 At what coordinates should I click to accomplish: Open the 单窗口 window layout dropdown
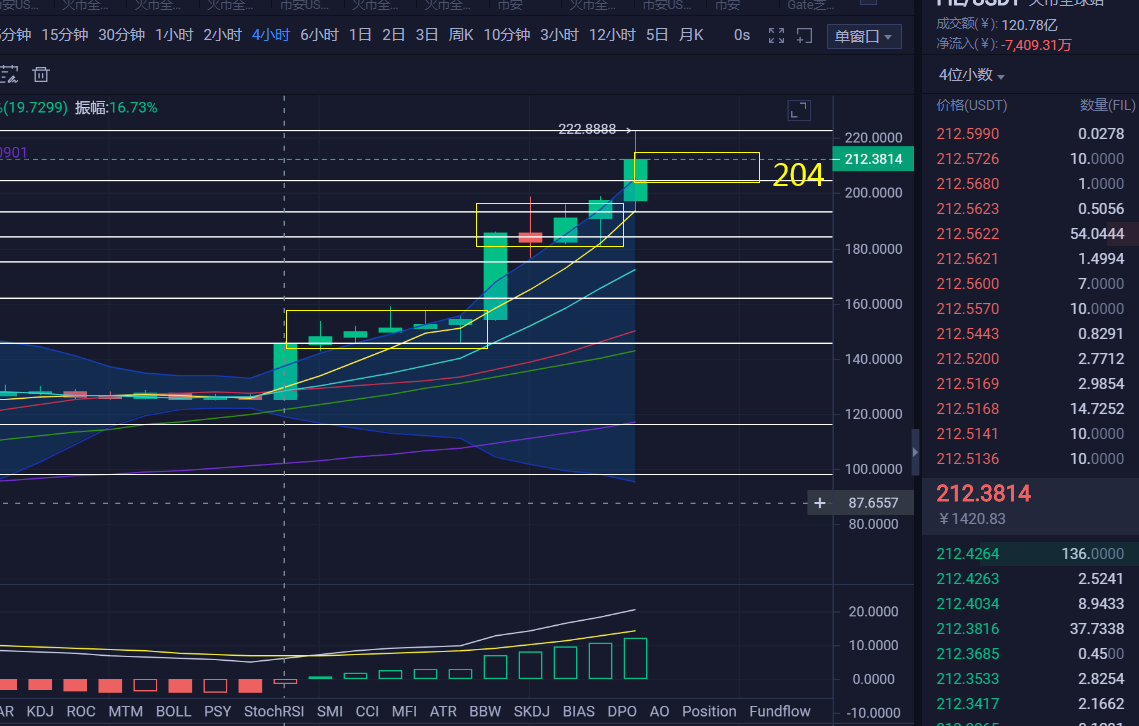pyautogui.click(x=864, y=37)
